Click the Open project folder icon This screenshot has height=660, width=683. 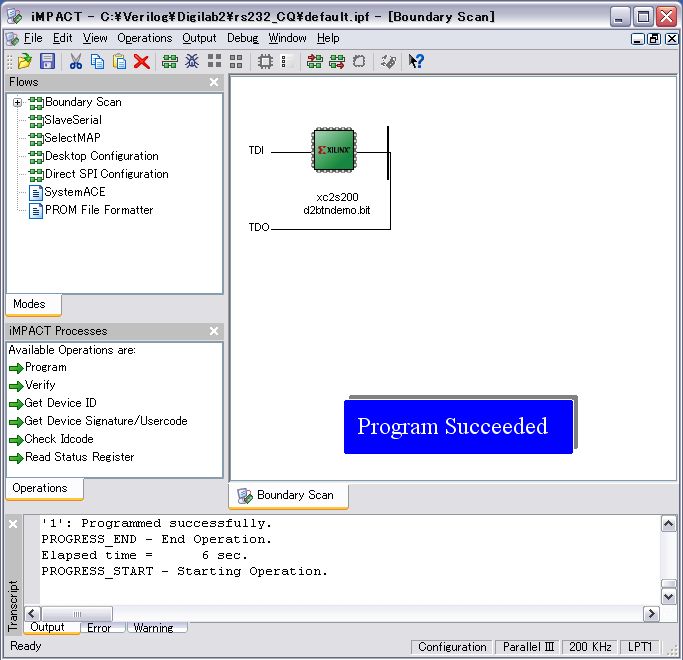tap(25, 62)
